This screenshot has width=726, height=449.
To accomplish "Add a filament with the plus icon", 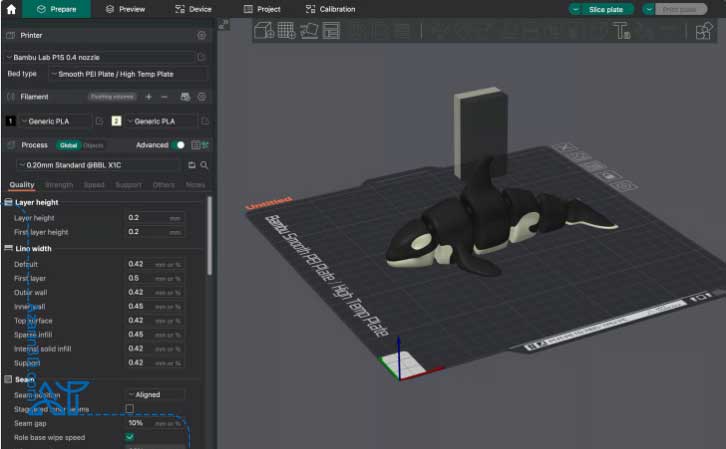I will point(148,97).
